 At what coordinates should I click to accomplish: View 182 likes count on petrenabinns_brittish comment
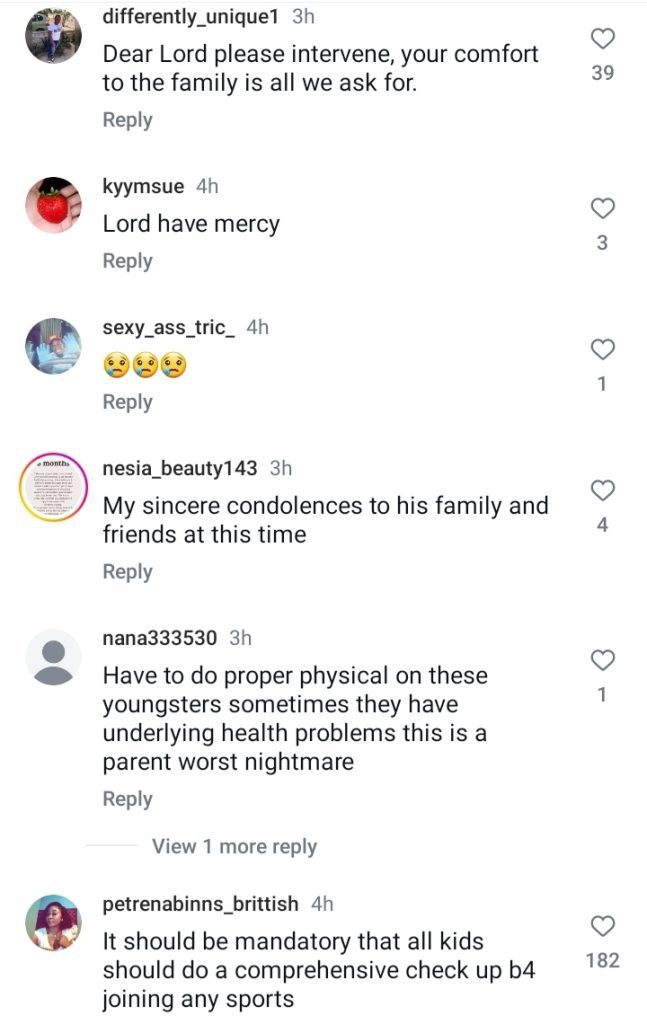(x=603, y=961)
